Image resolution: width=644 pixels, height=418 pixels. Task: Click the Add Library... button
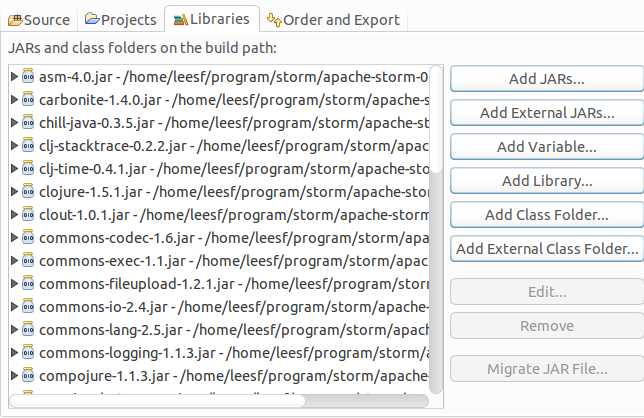click(547, 181)
